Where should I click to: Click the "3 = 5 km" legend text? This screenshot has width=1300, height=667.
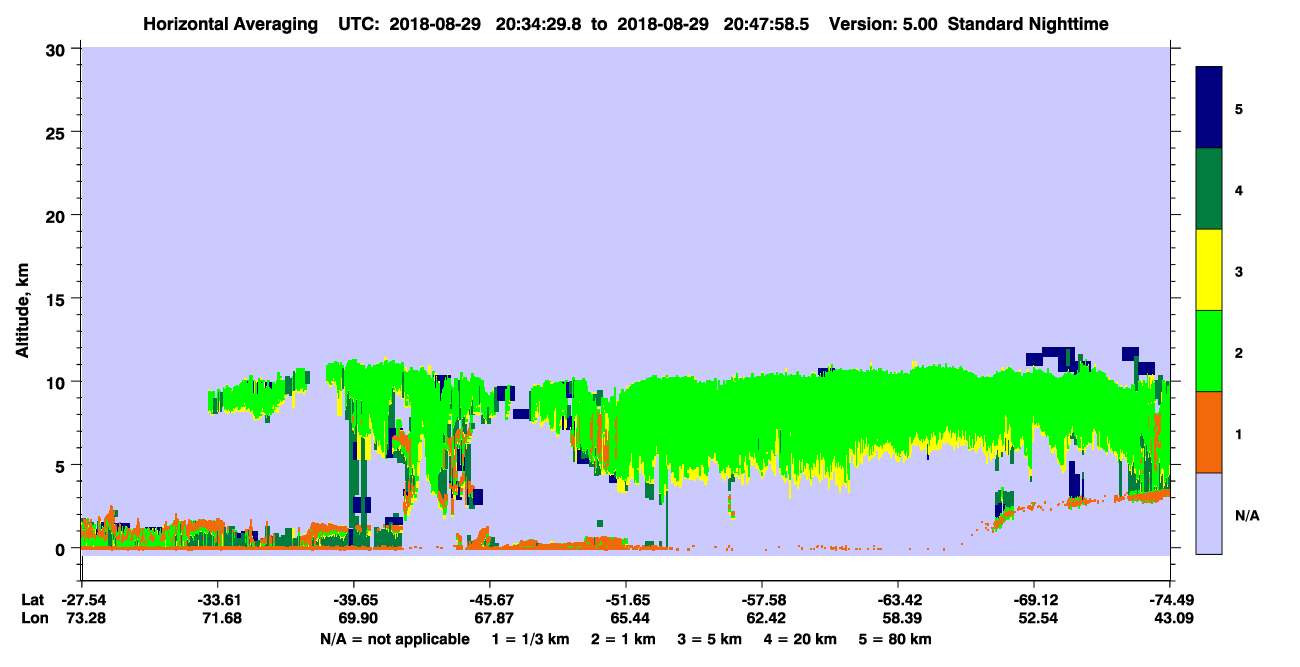[710, 639]
